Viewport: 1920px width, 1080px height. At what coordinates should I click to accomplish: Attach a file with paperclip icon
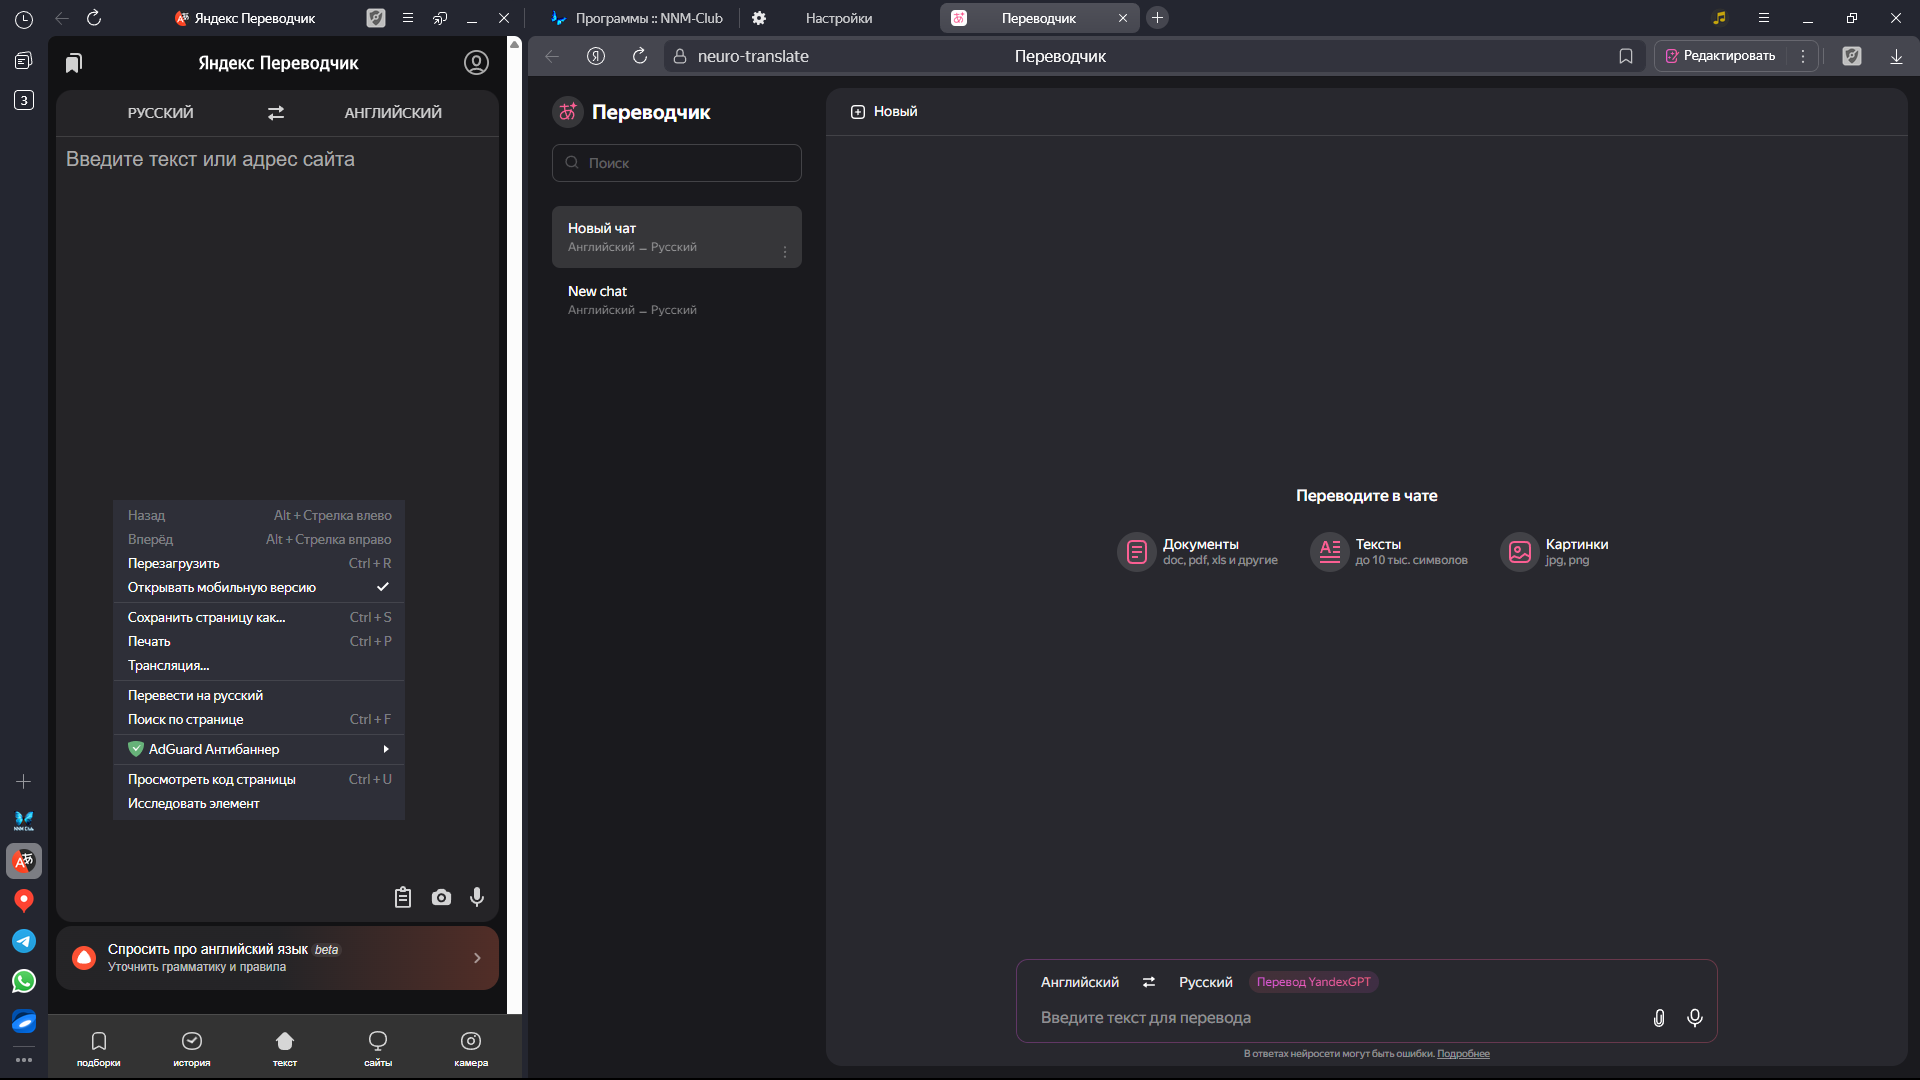click(x=1659, y=1018)
